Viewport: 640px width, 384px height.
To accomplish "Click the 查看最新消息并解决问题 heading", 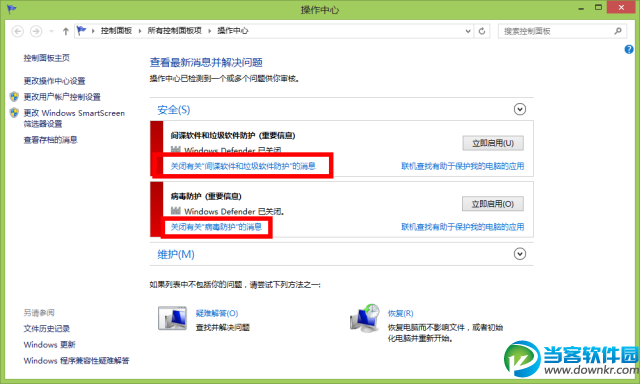I will (206, 62).
